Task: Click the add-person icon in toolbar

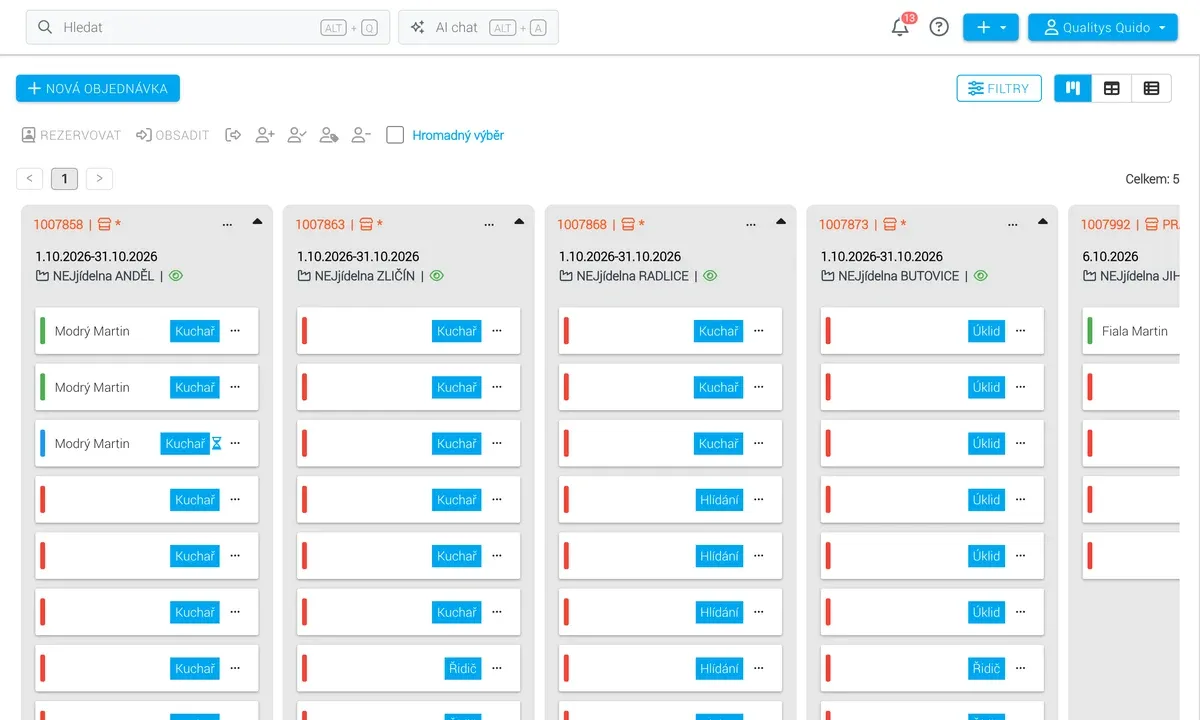Action: [265, 135]
